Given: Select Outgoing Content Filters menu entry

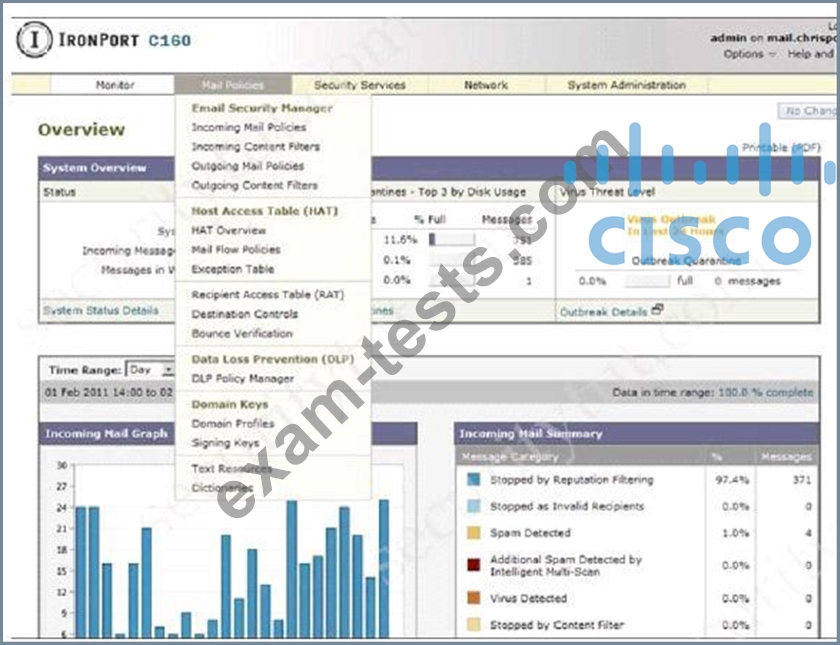Looking at the screenshot, I should (x=254, y=186).
